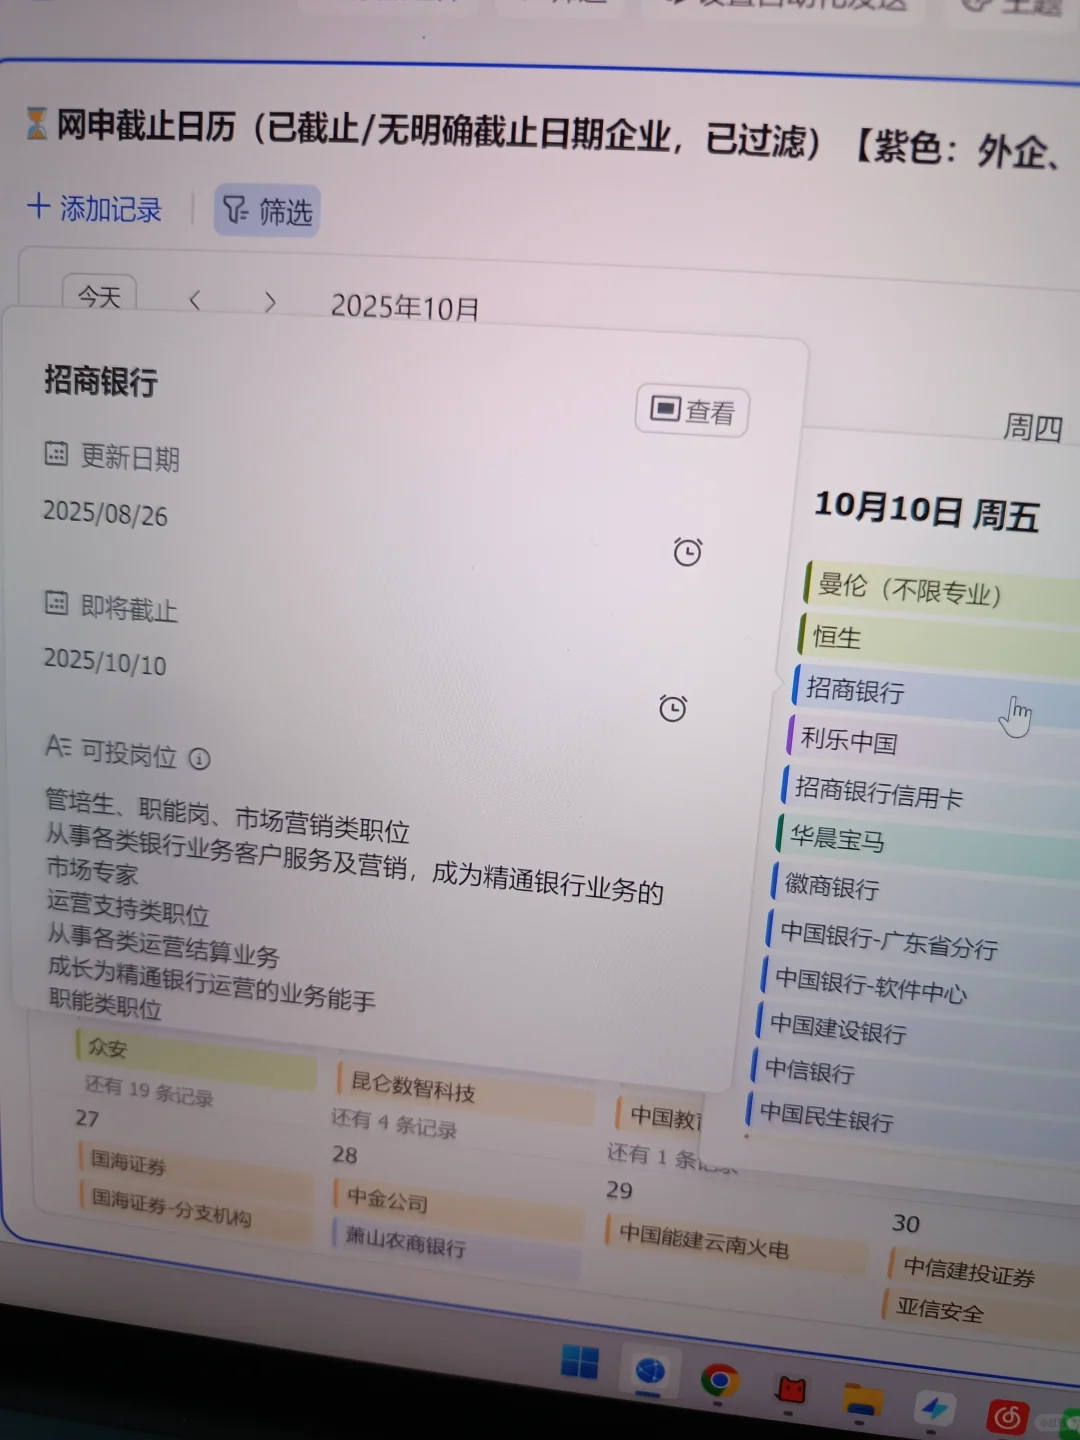Open the 恒生 record in the day list
The height and width of the screenshot is (1440, 1080).
pyautogui.click(x=938, y=642)
